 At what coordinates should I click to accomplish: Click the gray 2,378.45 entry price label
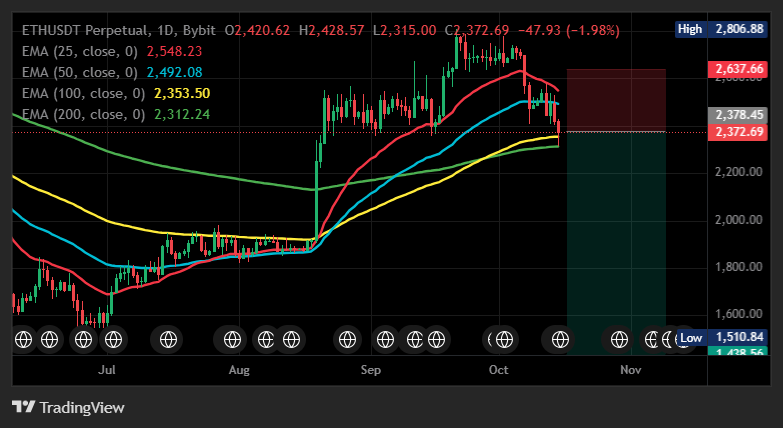click(x=738, y=115)
